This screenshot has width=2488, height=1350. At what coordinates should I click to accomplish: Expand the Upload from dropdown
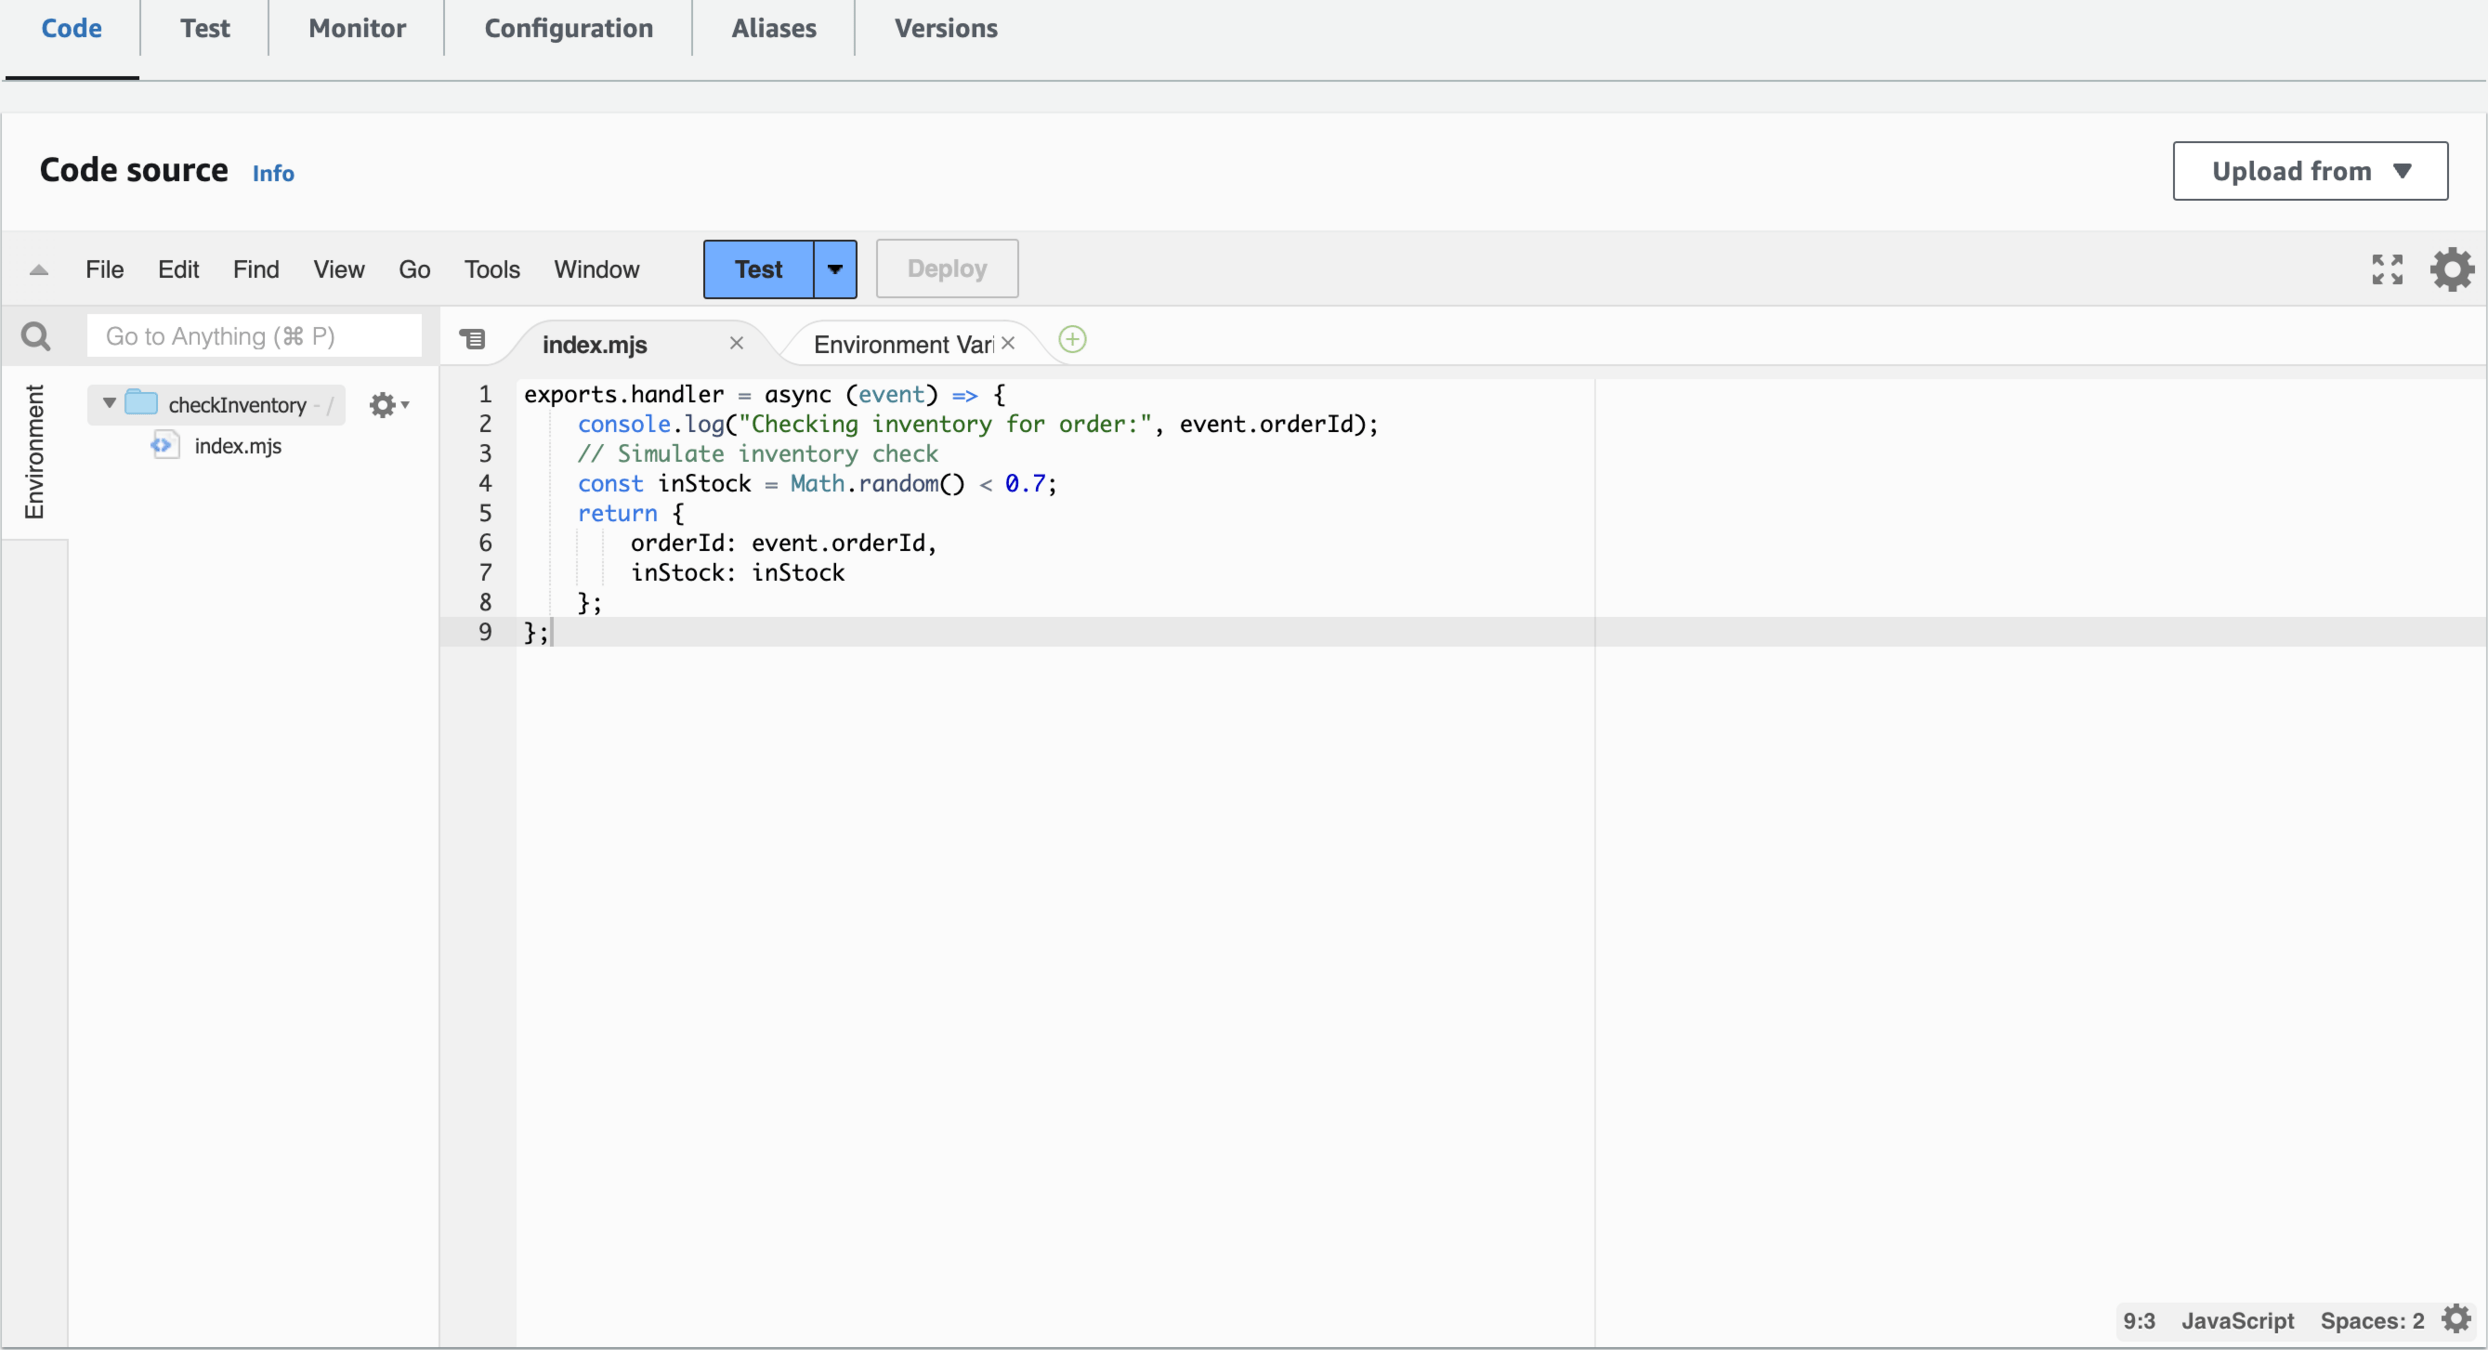tap(2309, 171)
